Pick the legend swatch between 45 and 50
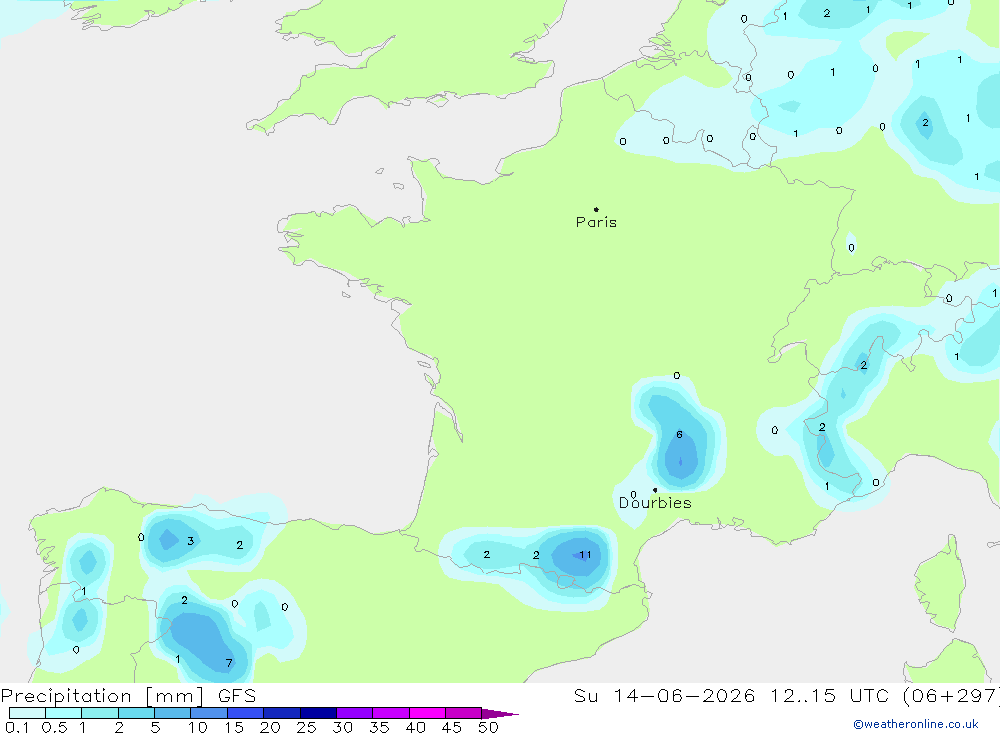 [x=464, y=713]
